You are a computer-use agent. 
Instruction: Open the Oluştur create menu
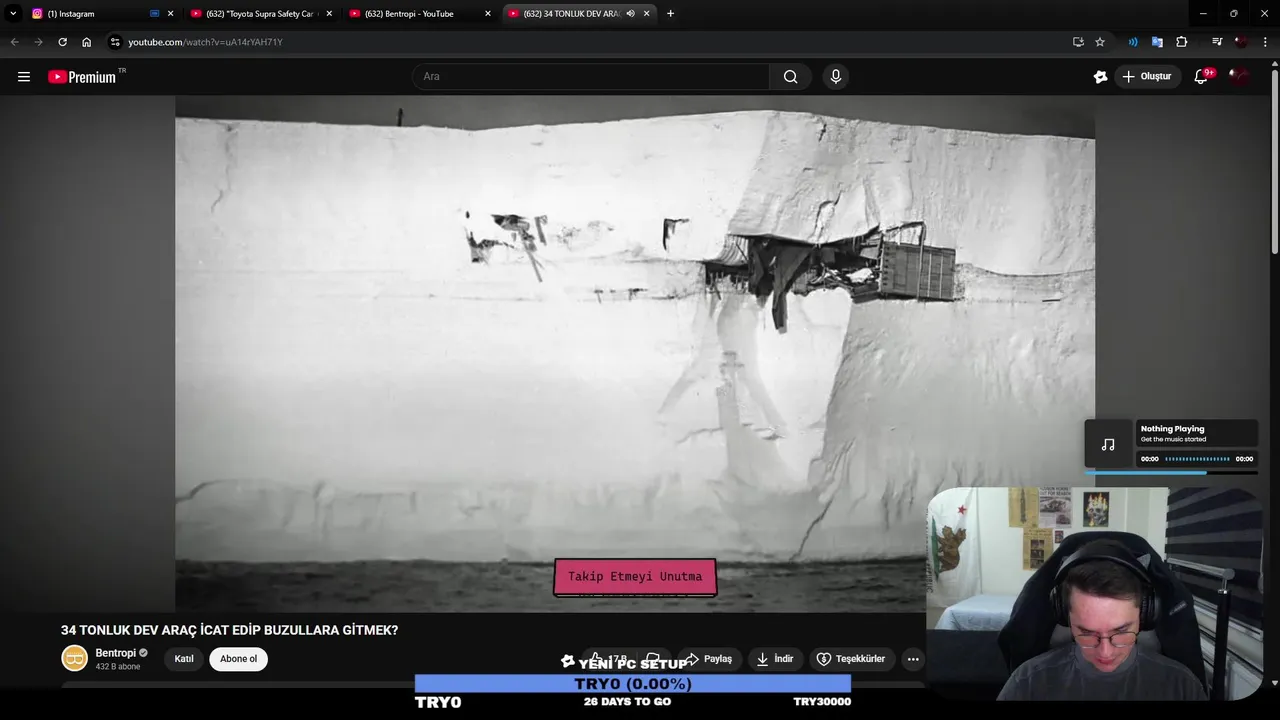[x=1147, y=77]
